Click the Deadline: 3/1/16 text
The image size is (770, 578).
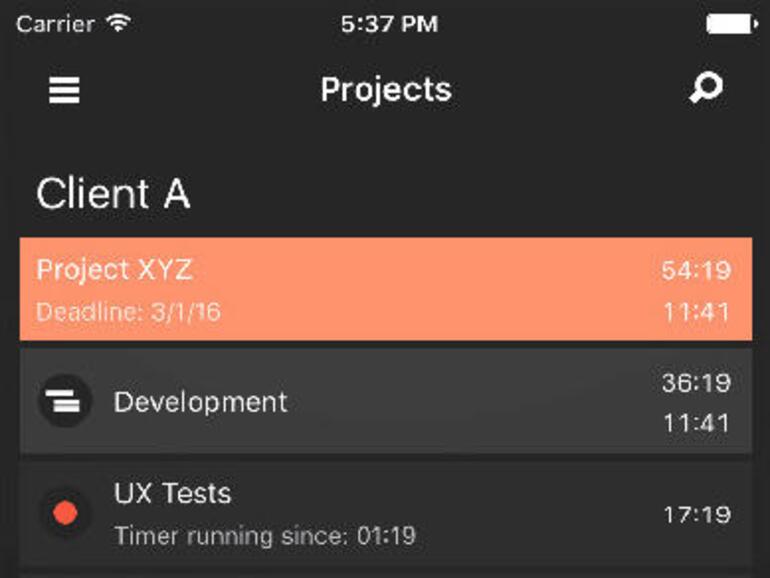click(x=128, y=312)
